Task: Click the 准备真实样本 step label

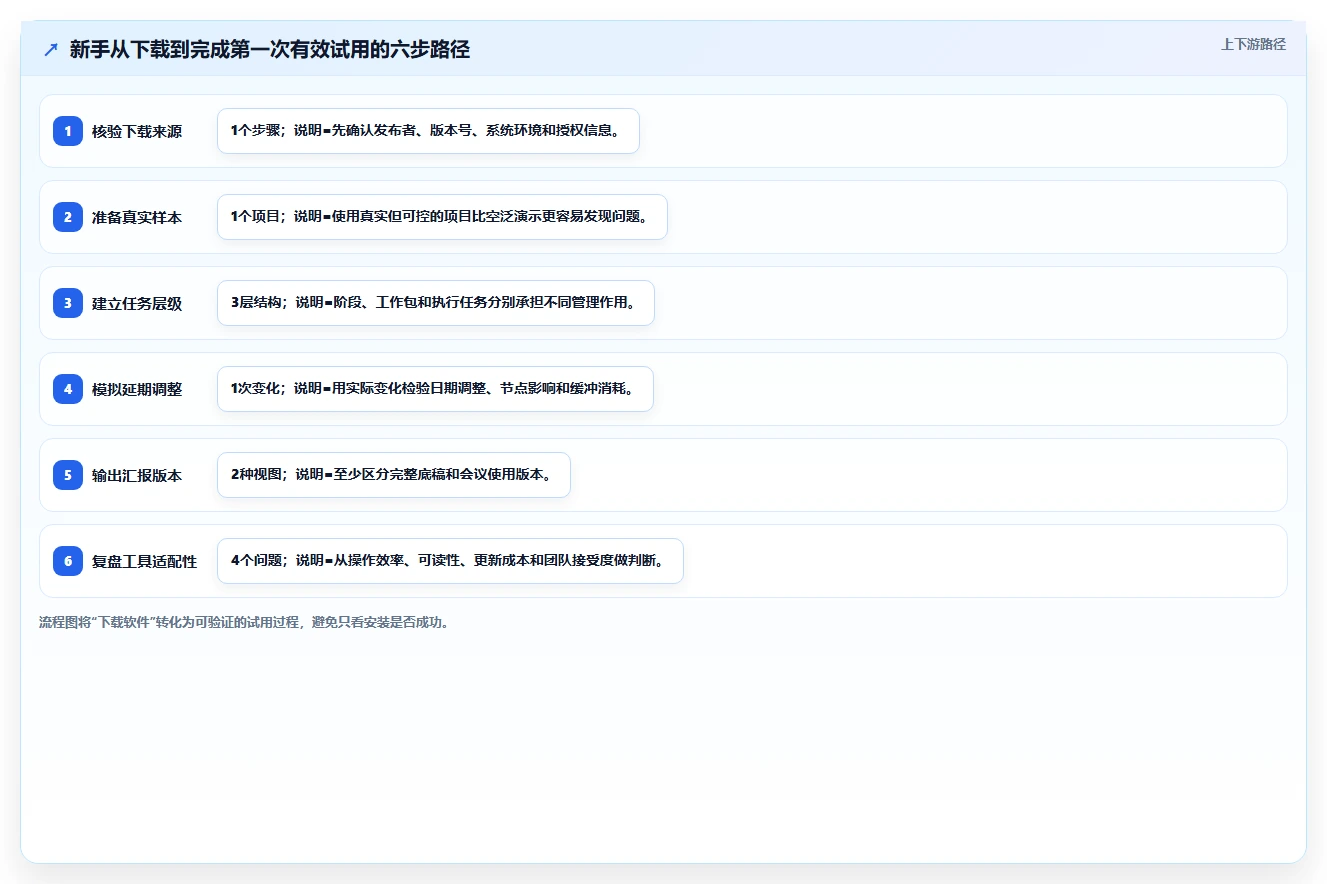Action: [137, 217]
